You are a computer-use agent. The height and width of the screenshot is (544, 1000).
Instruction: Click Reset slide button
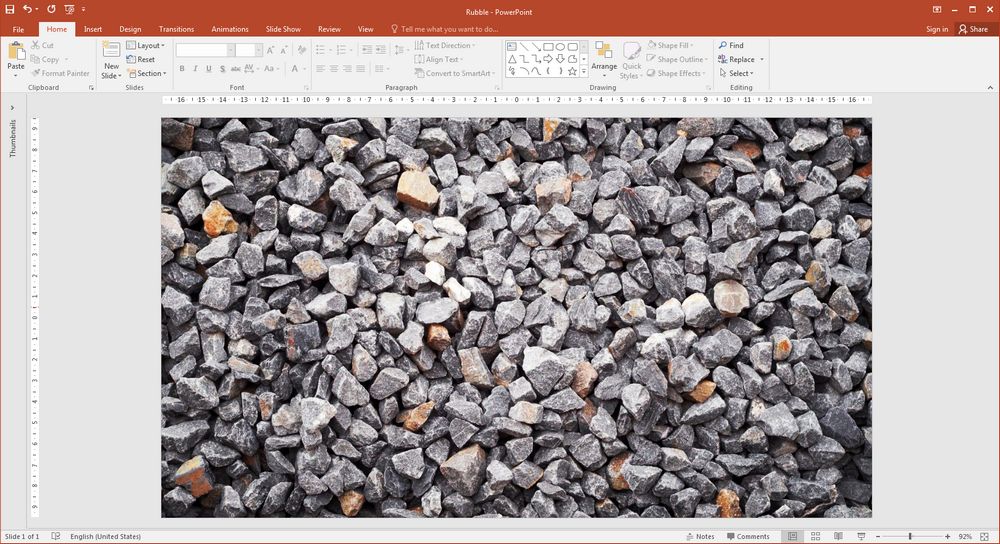pyautogui.click(x=141, y=59)
